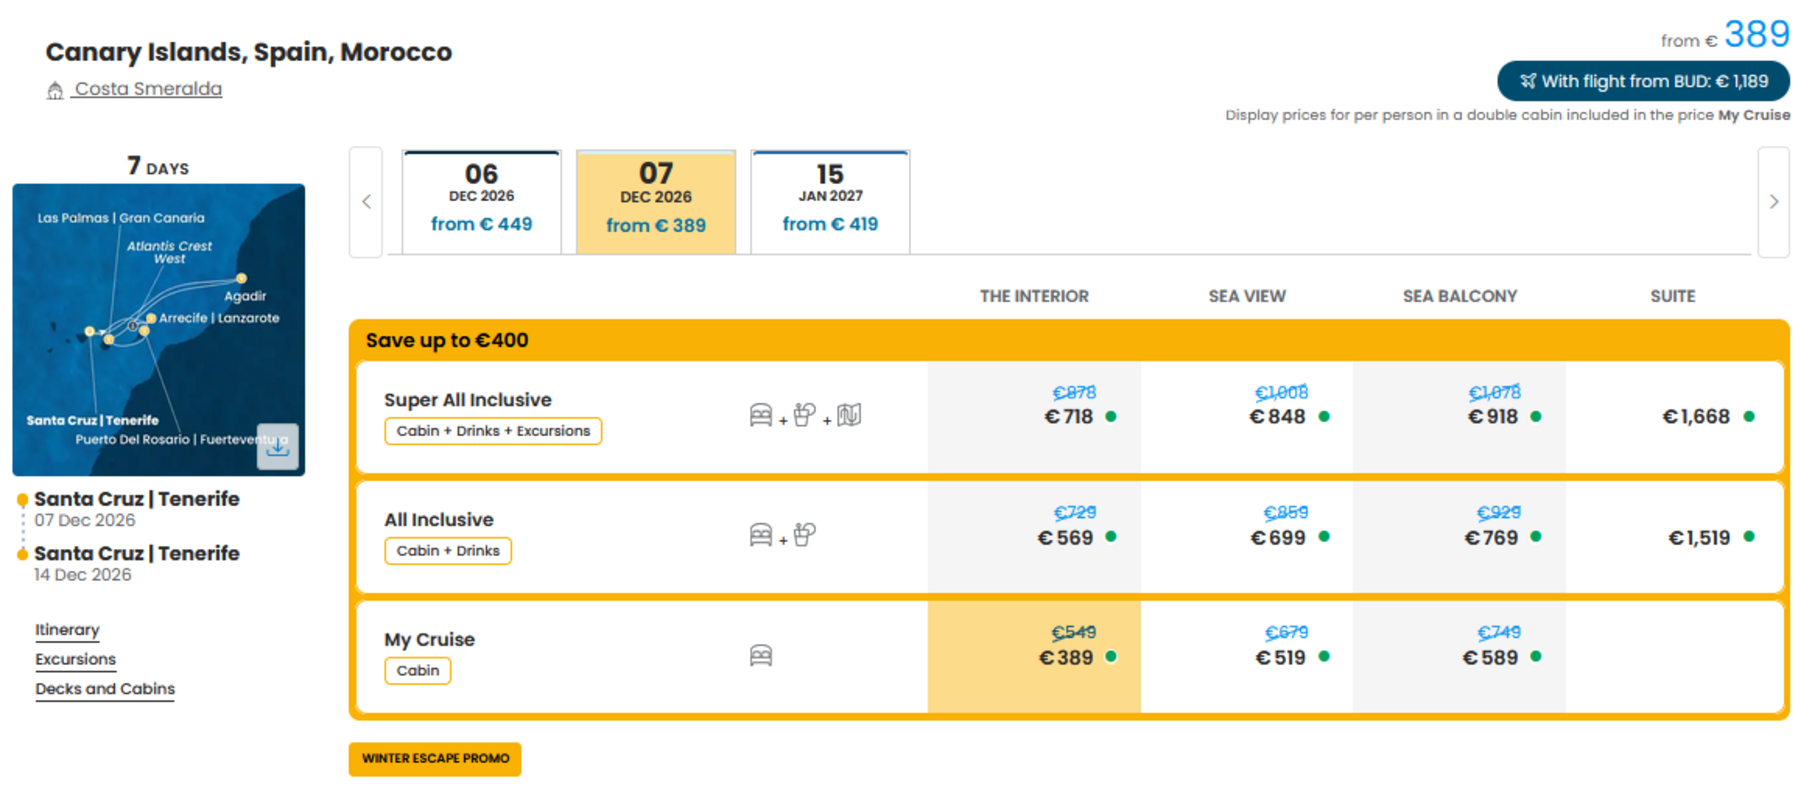Click the bed icon in Super All Inclusive row
This screenshot has width=1798, height=800.
[761, 415]
